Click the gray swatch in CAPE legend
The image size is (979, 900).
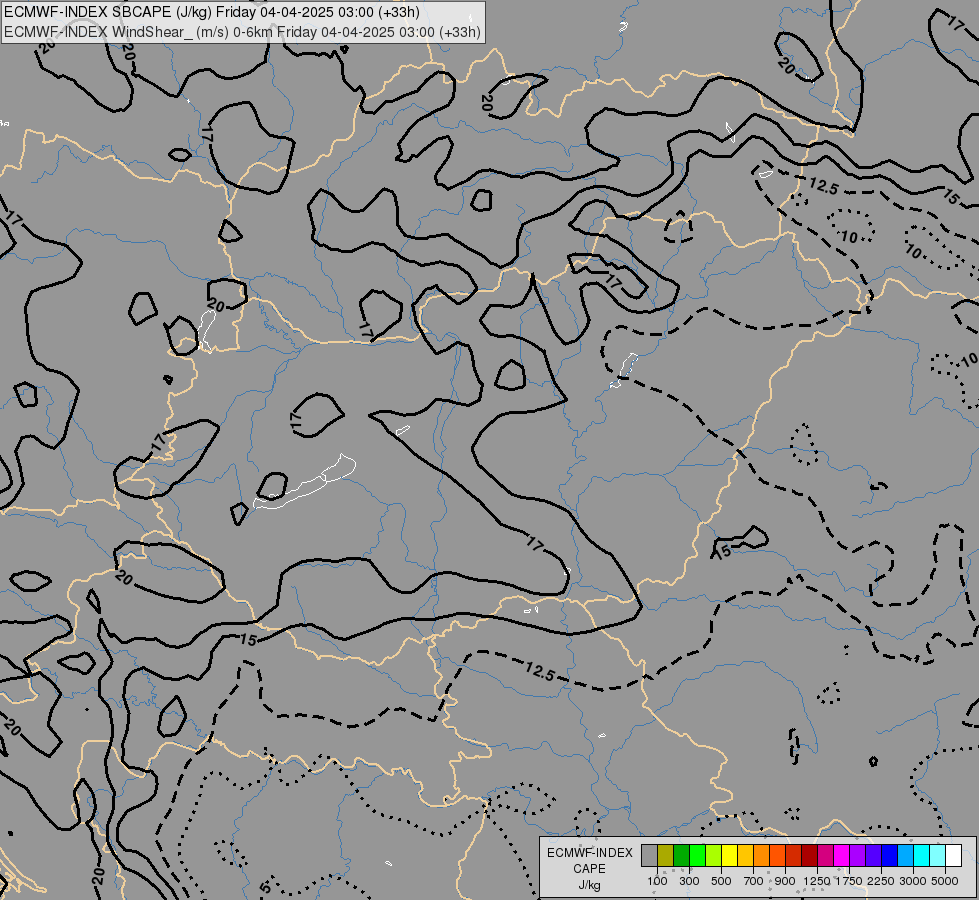pyautogui.click(x=649, y=855)
